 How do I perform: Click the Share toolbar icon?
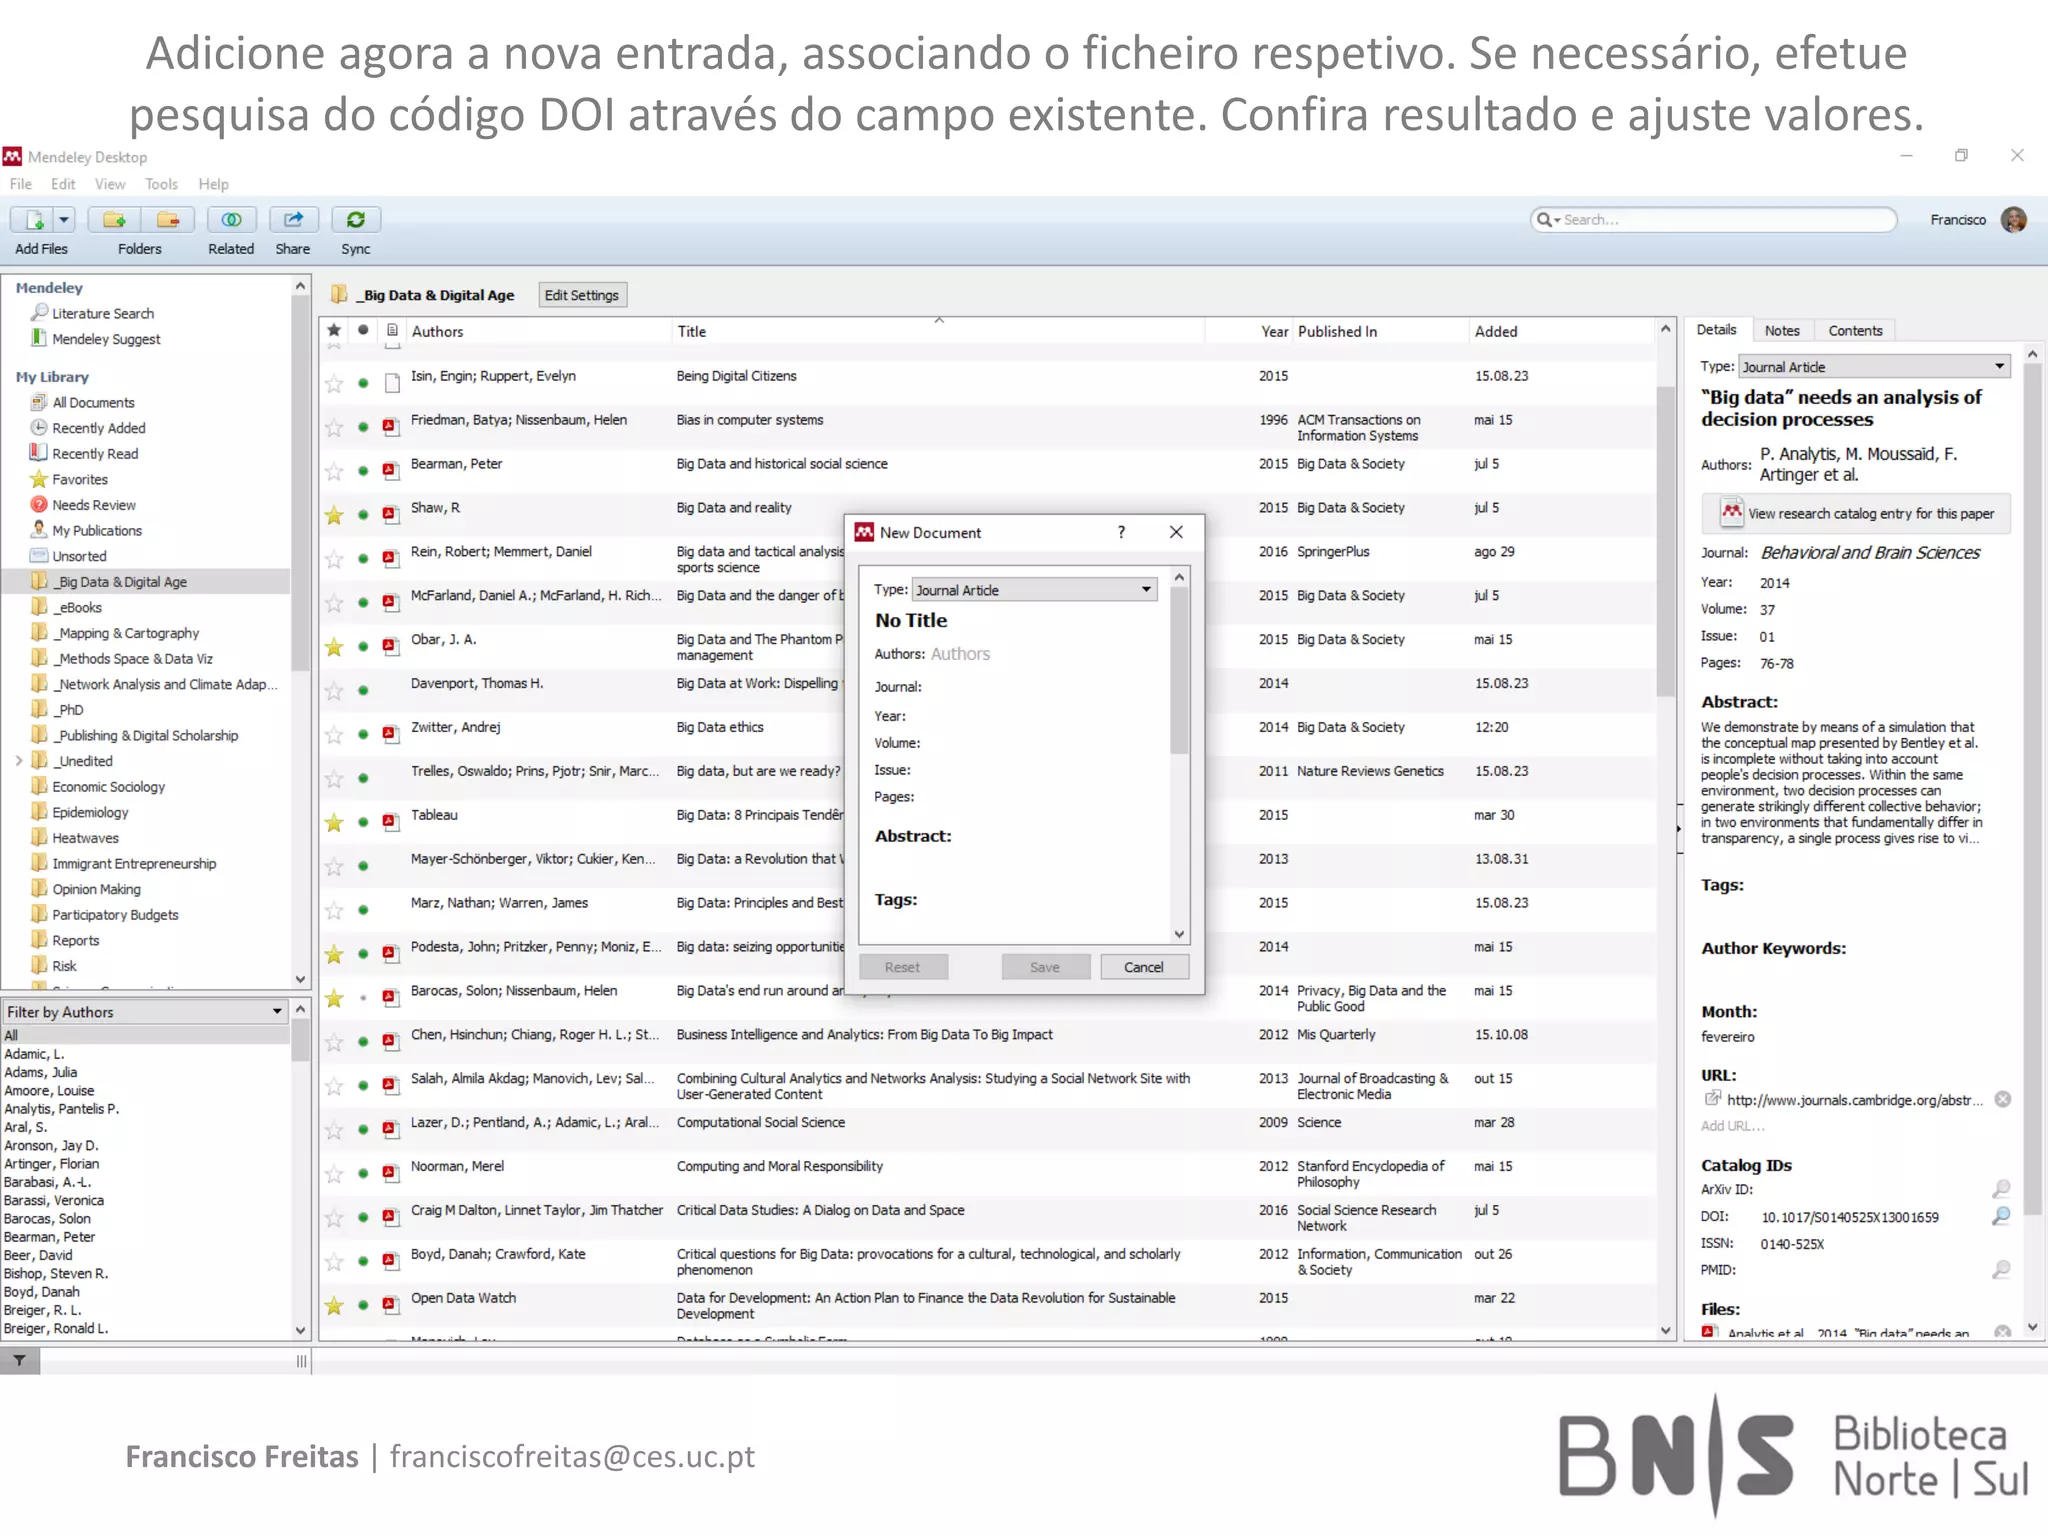293,220
